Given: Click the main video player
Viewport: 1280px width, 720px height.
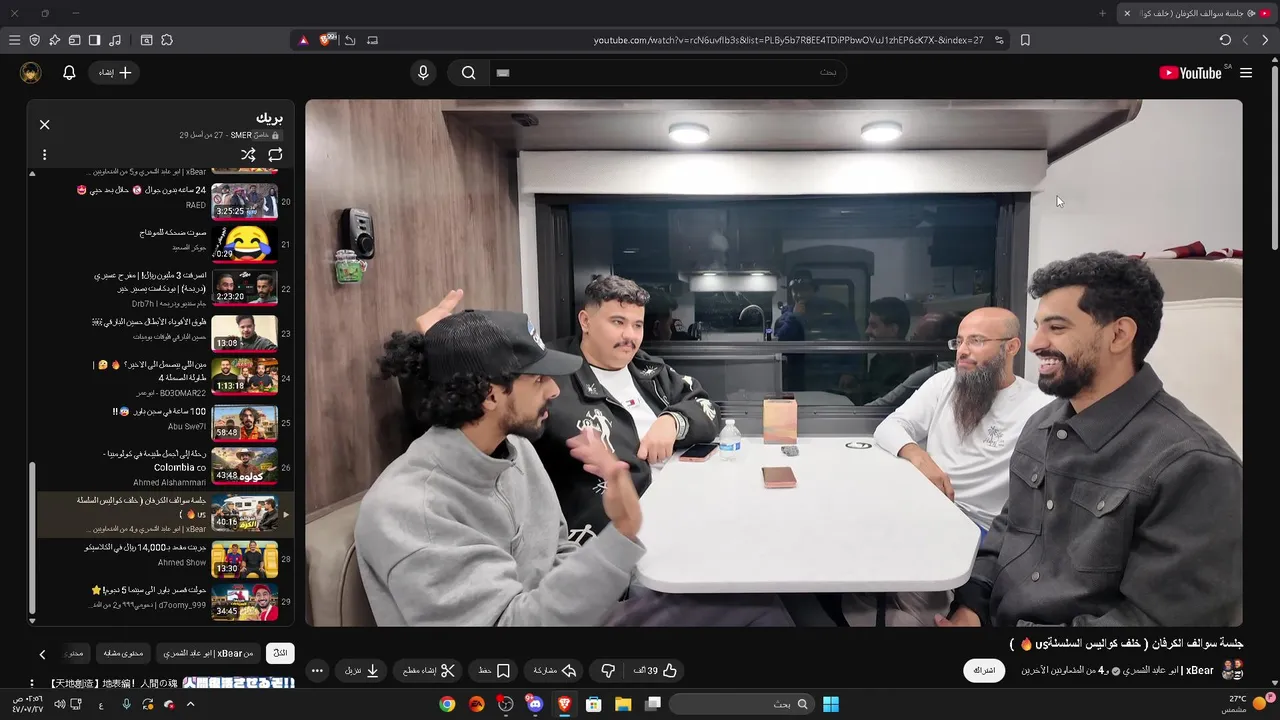Looking at the screenshot, I should click(x=774, y=363).
